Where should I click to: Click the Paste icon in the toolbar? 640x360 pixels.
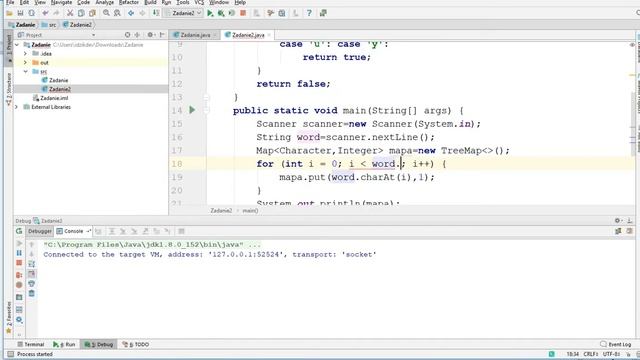coord(92,13)
